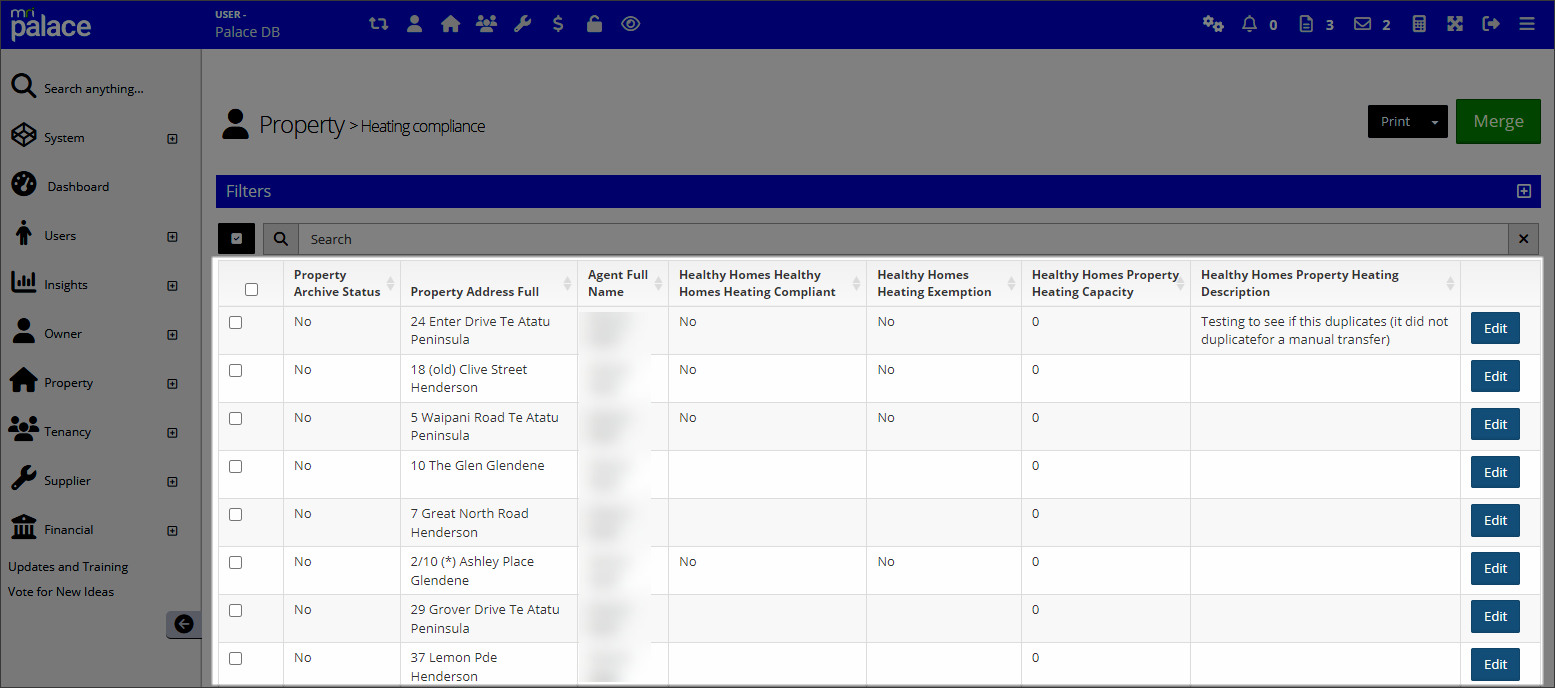The width and height of the screenshot is (1555, 688).
Task: Tick checkbox for 10 The Glen row
Action: (x=236, y=467)
